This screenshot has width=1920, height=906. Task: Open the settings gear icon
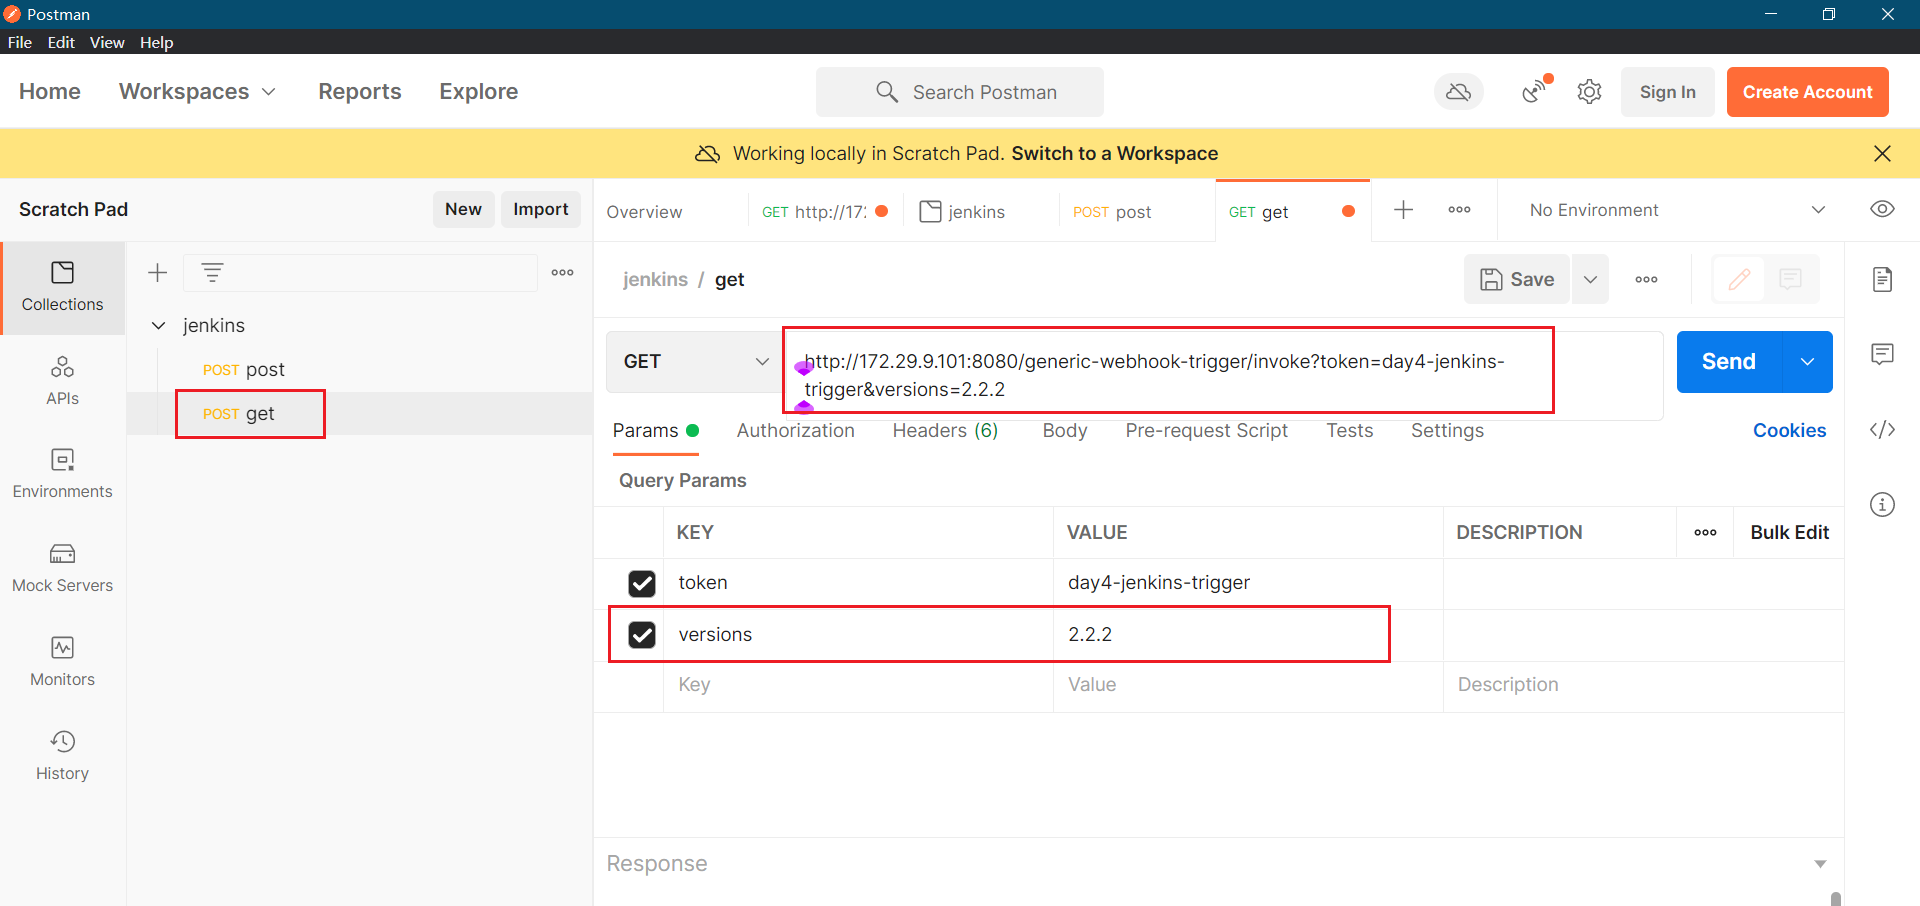click(1589, 92)
